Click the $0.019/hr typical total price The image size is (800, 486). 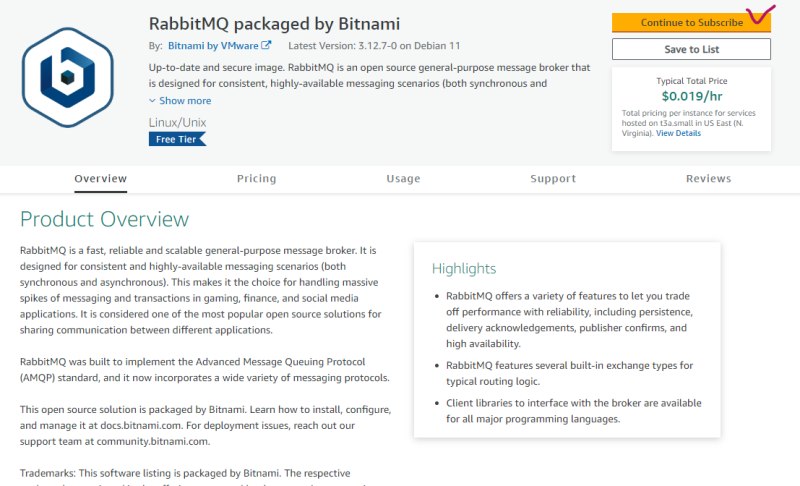[691, 98]
